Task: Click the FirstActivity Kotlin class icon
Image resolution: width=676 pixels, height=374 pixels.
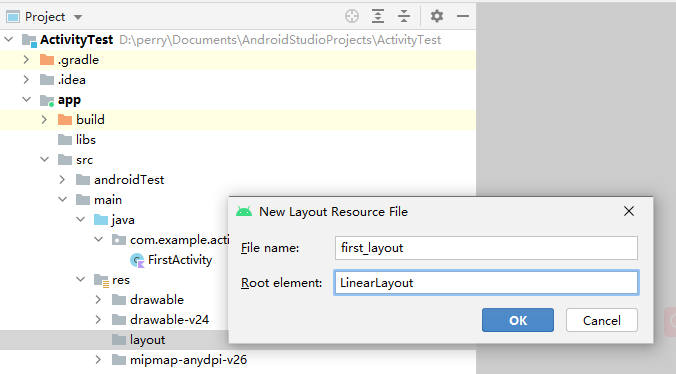Action: pos(137,260)
